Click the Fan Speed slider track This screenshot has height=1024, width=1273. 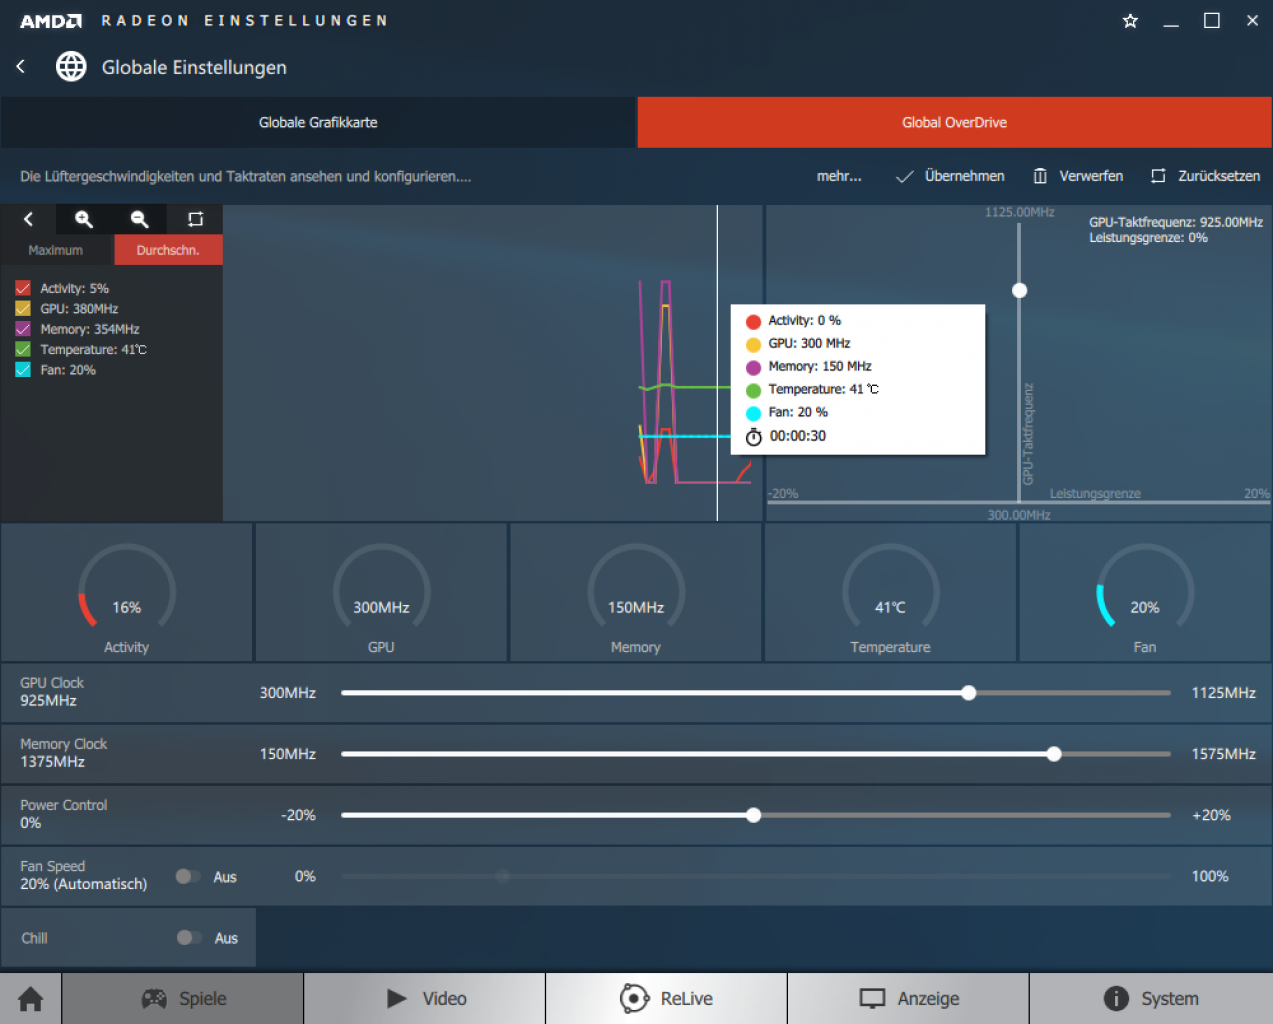755,876
